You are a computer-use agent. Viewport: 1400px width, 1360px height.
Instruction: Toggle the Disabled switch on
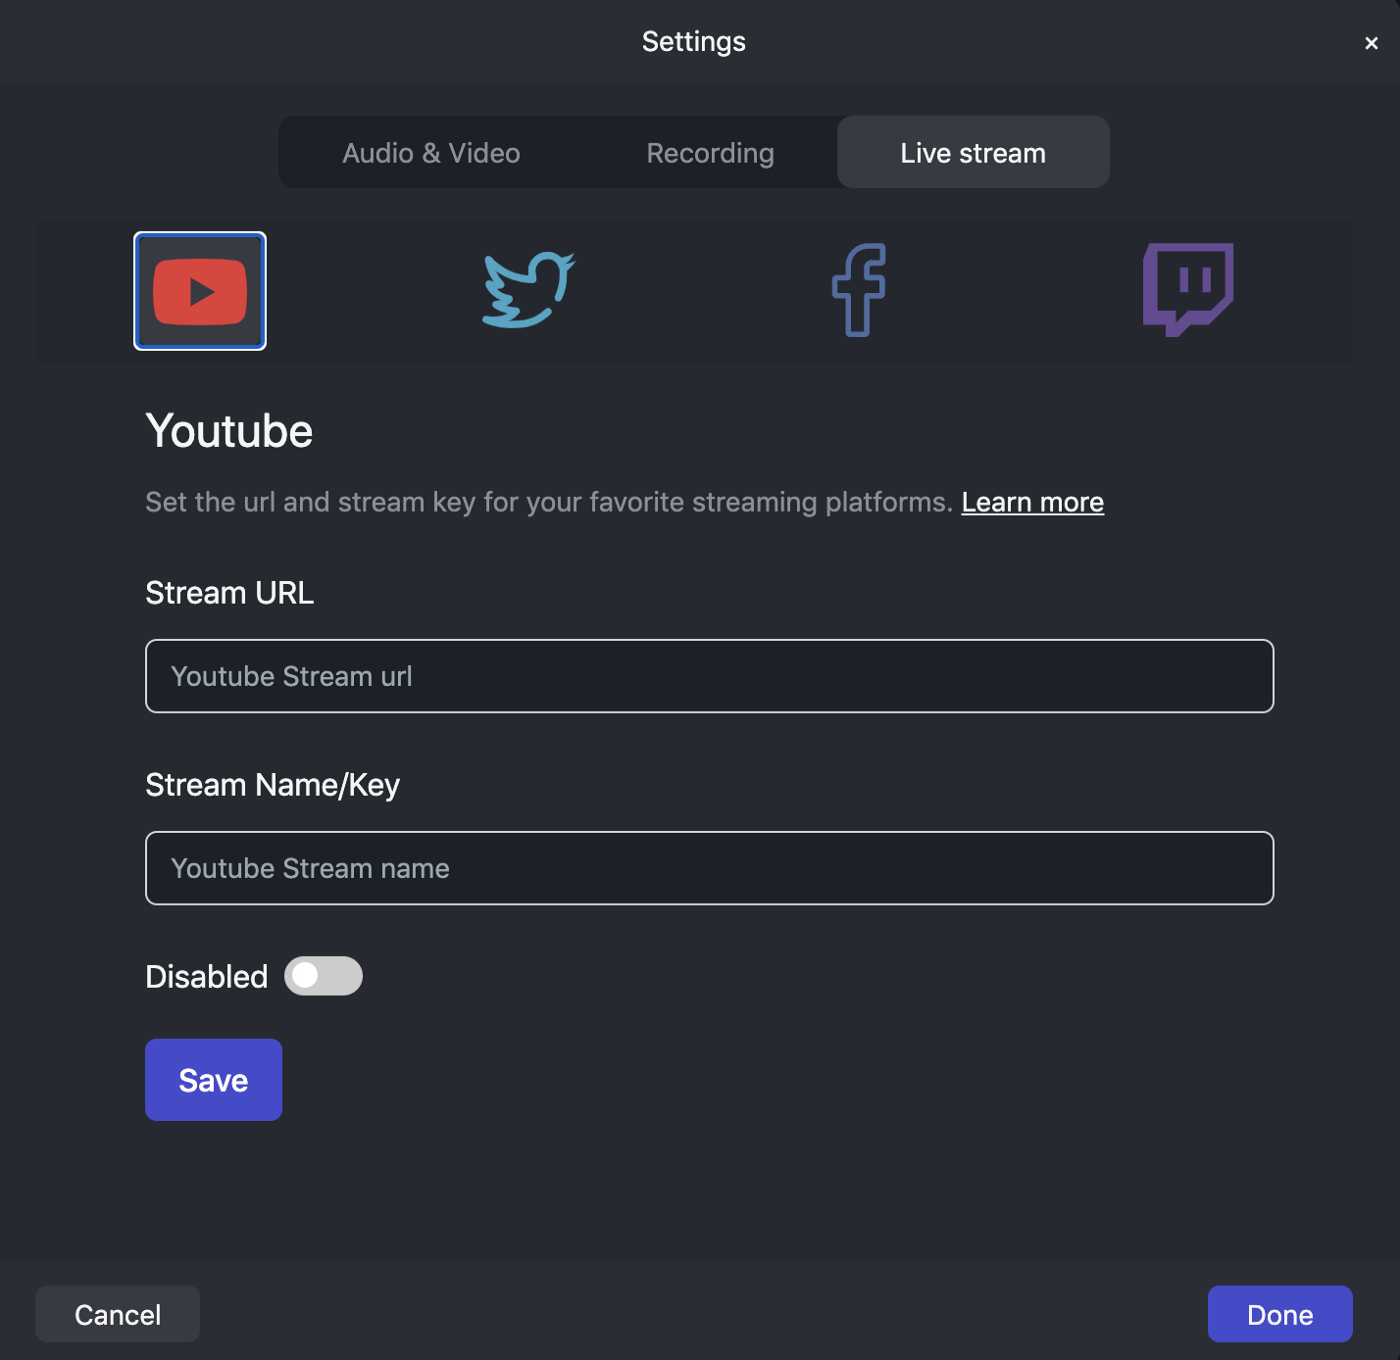[x=323, y=976]
